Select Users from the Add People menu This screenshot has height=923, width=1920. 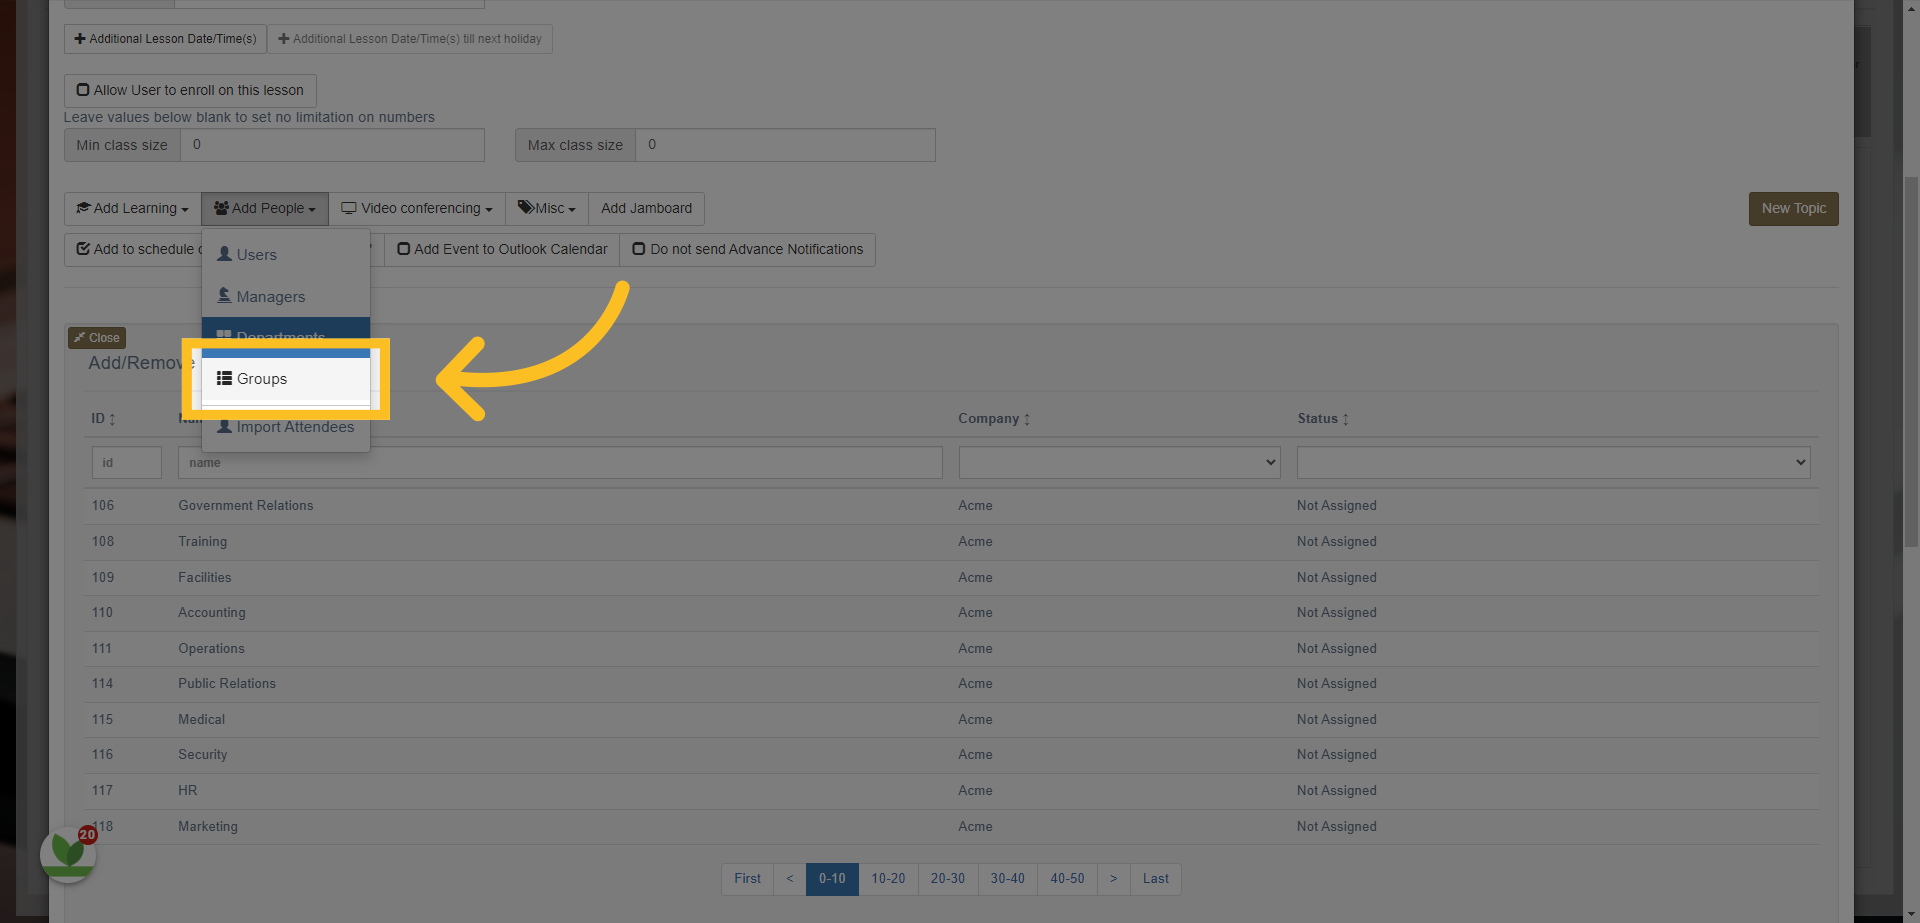[286, 255]
